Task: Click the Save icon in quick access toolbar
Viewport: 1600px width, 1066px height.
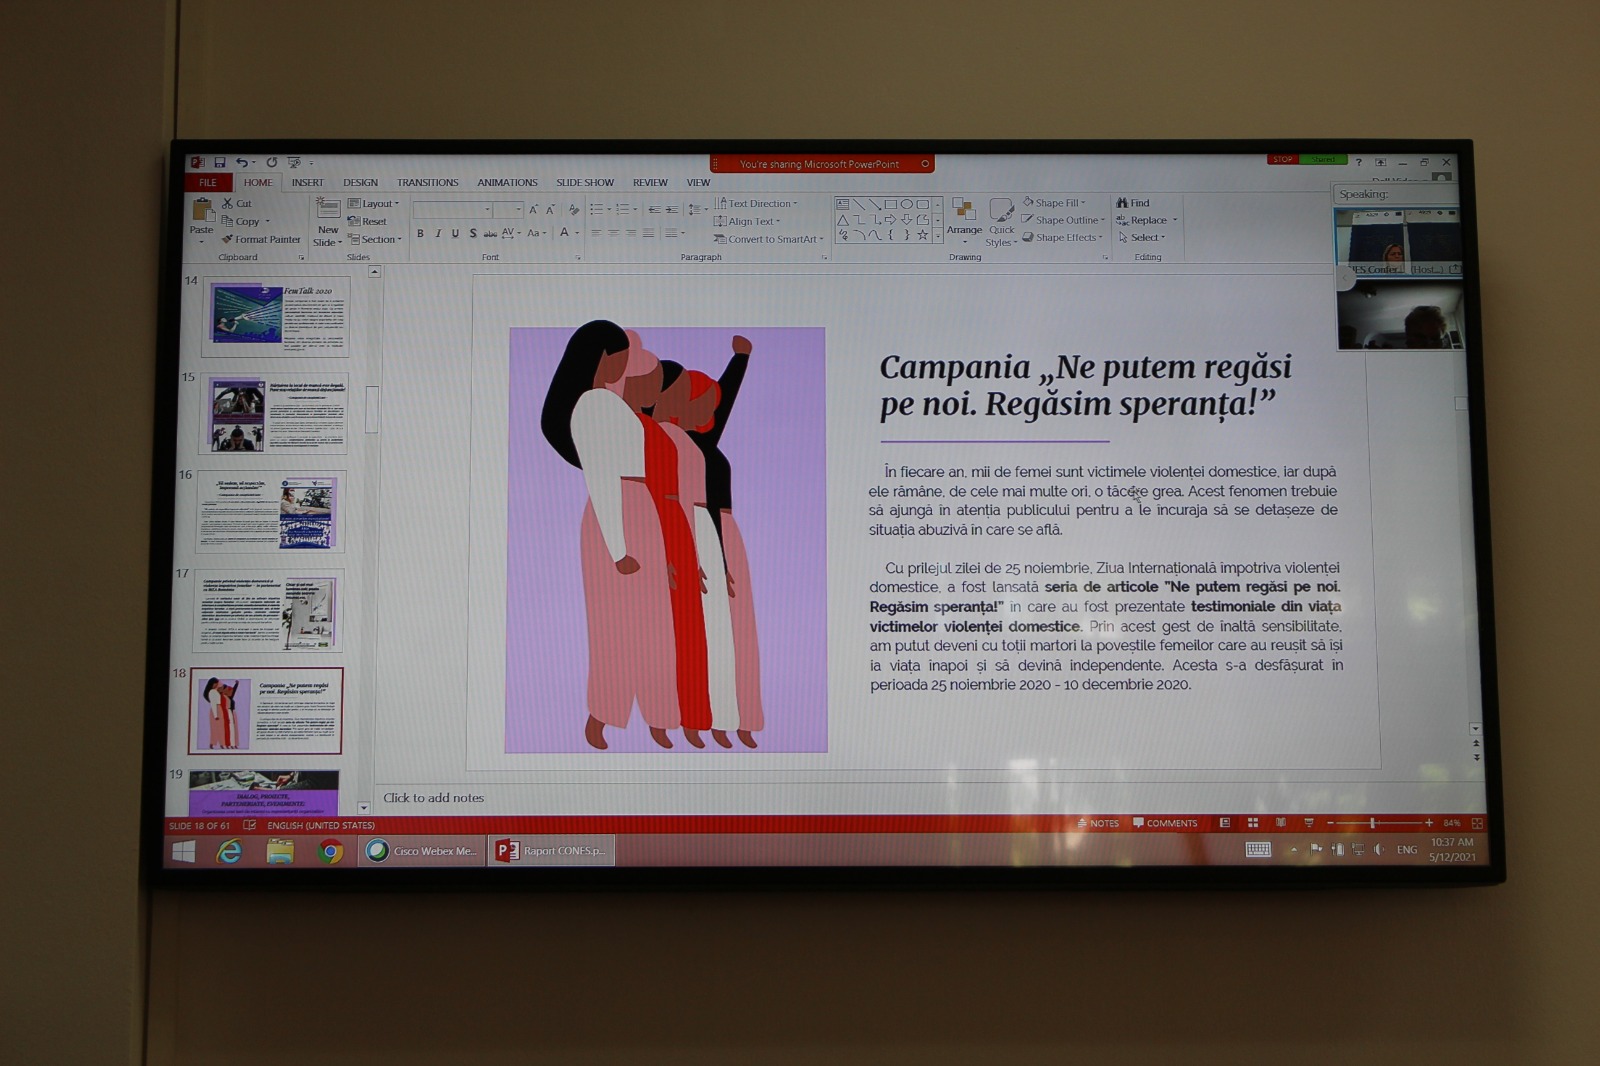Action: [x=219, y=162]
